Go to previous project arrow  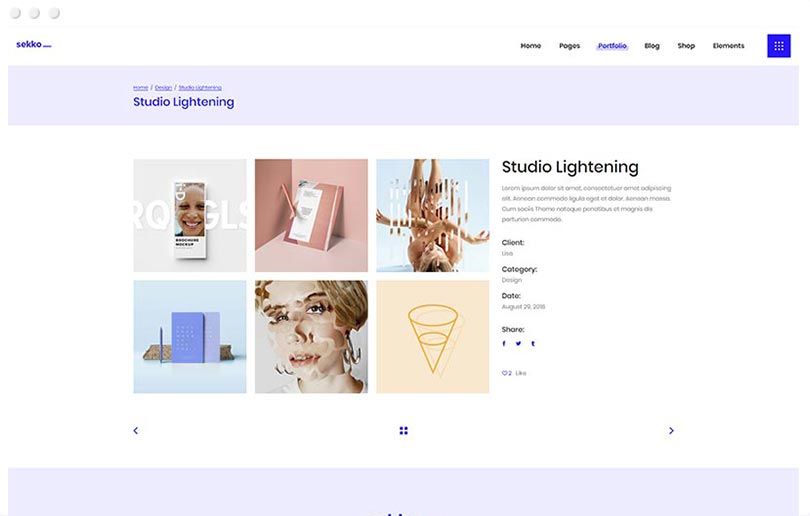click(x=136, y=431)
